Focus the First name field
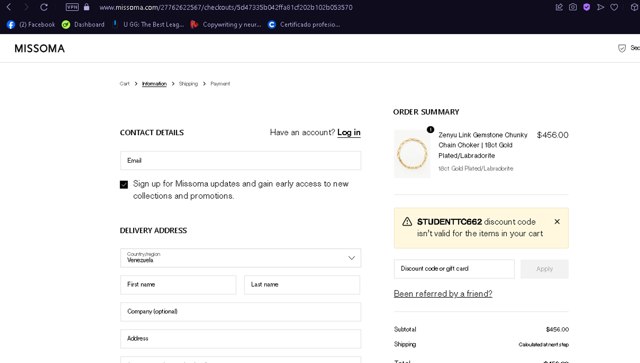Screen dimensions: 640x363 tap(178, 285)
